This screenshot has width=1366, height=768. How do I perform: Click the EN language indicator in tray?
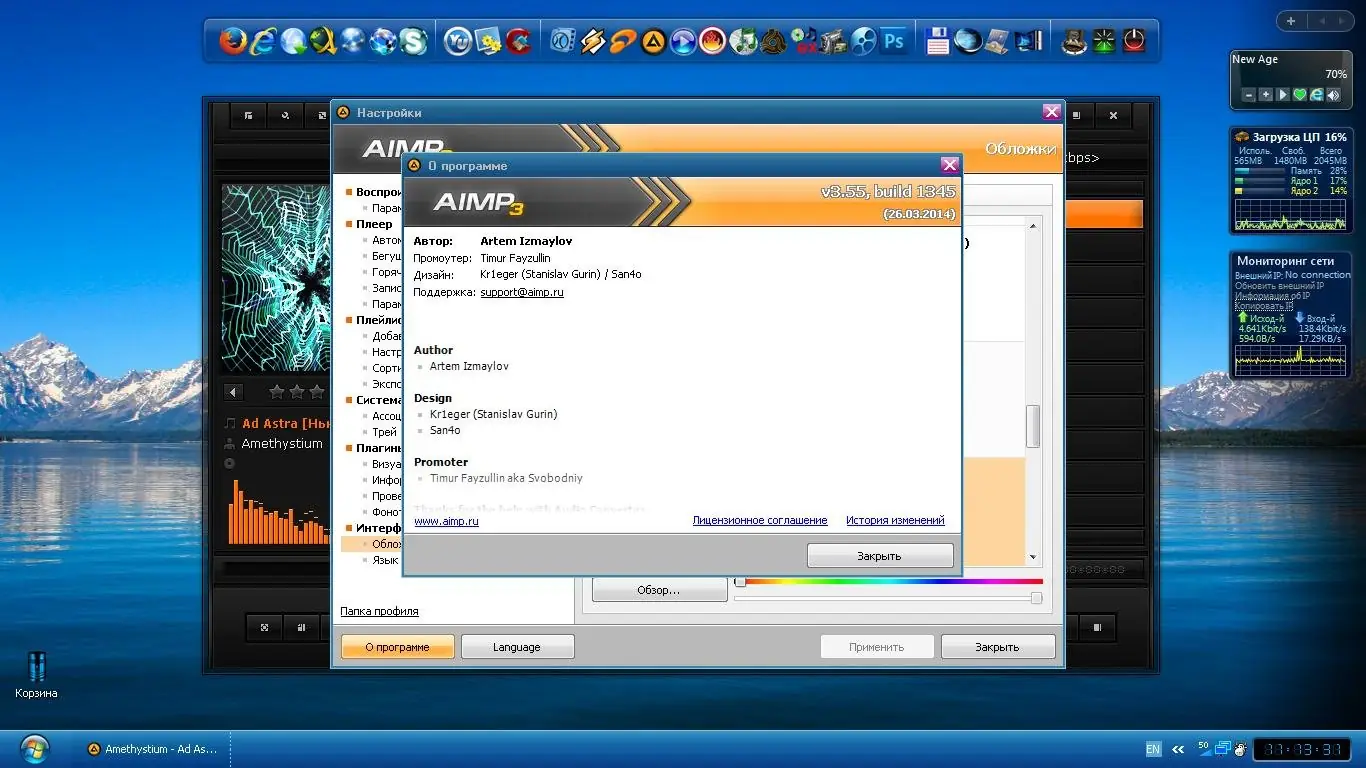(x=1153, y=749)
